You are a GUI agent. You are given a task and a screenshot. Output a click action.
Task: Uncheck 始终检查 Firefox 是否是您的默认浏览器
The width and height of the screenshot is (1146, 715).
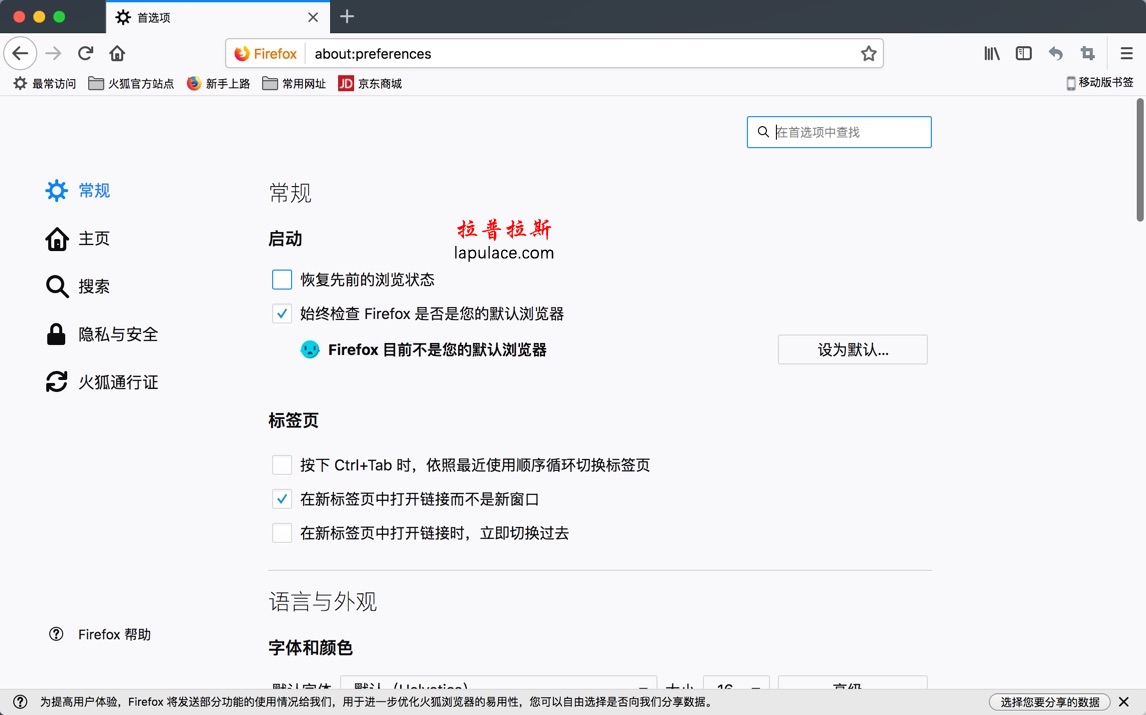(x=281, y=313)
